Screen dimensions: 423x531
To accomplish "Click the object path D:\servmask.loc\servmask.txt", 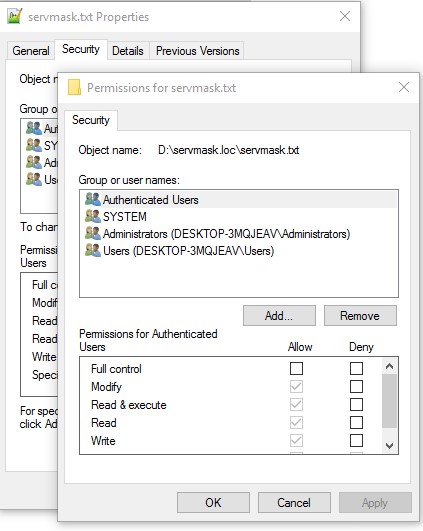I will [x=228, y=150].
